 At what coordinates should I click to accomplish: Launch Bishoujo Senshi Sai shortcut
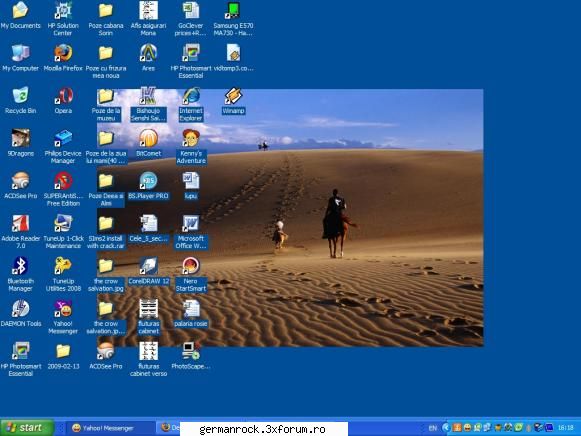coord(148,96)
